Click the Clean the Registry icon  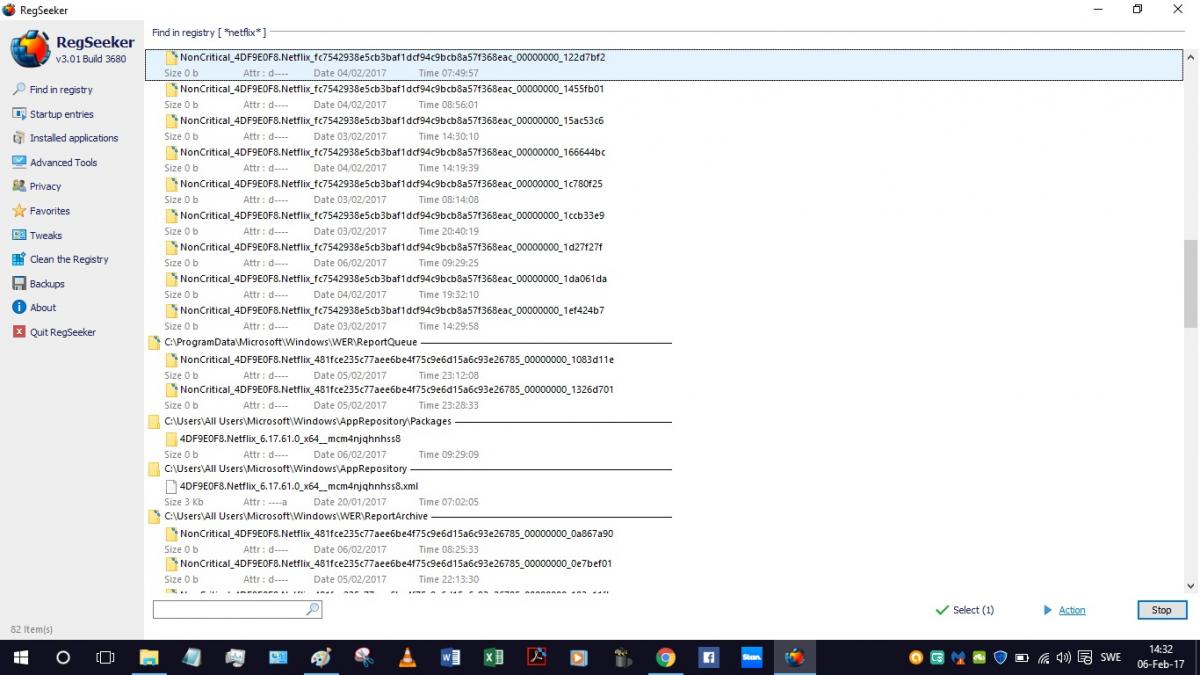pyautogui.click(x=19, y=259)
